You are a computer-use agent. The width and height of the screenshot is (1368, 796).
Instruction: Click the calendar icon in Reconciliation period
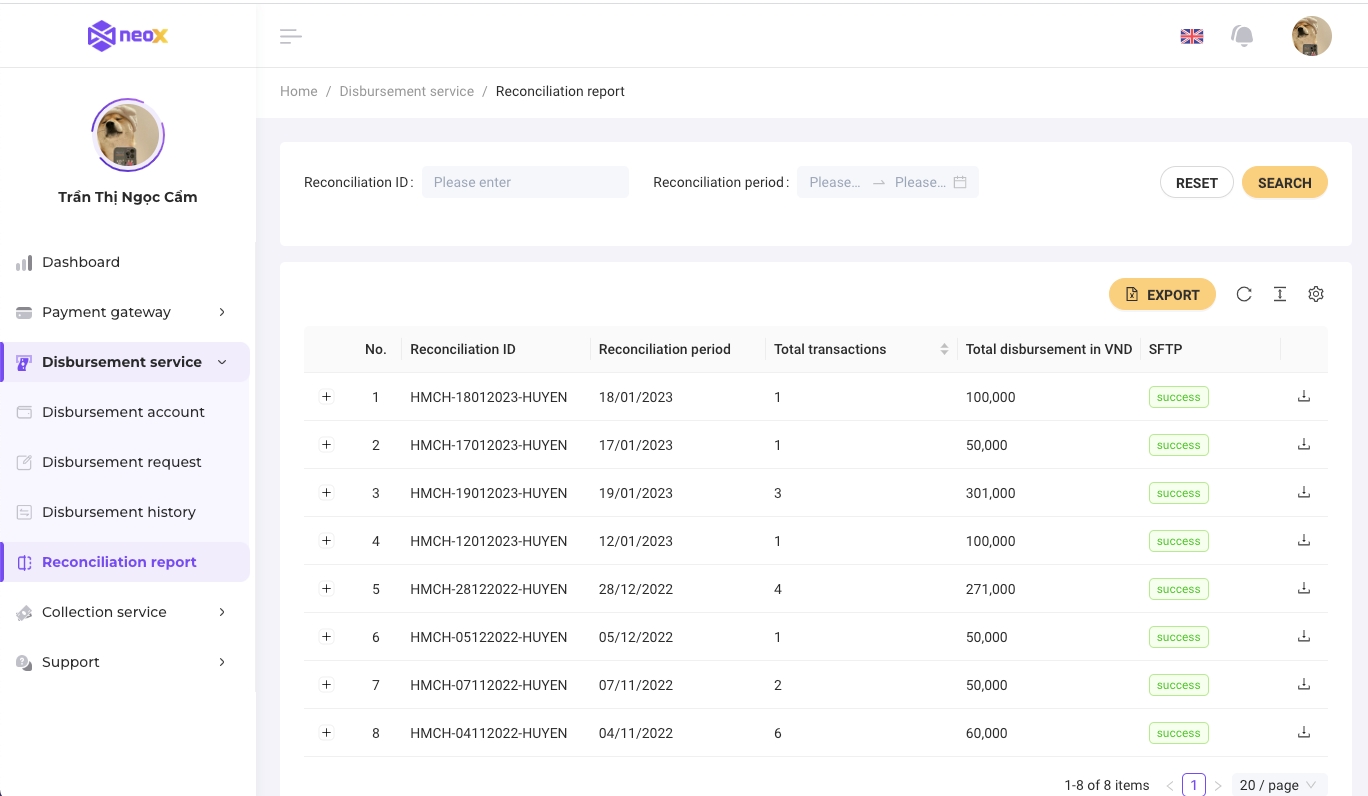click(x=959, y=182)
